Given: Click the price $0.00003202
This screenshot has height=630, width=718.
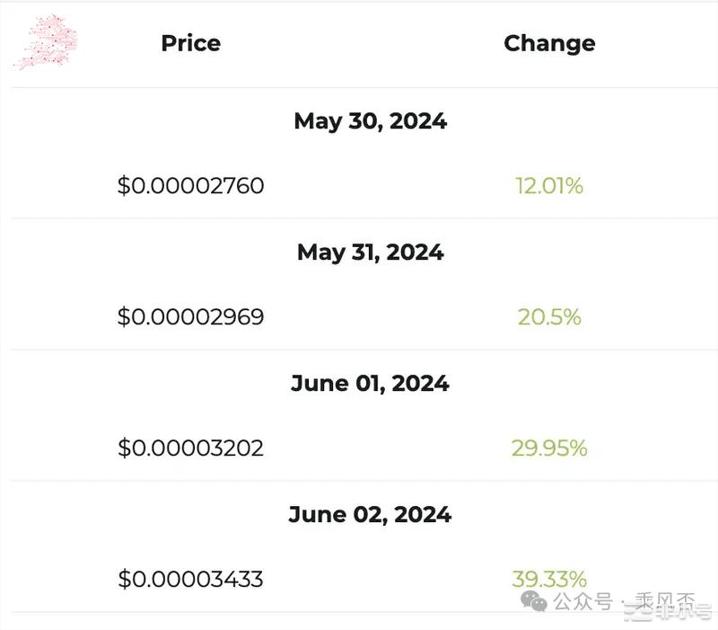Looking at the screenshot, I should (x=190, y=448).
